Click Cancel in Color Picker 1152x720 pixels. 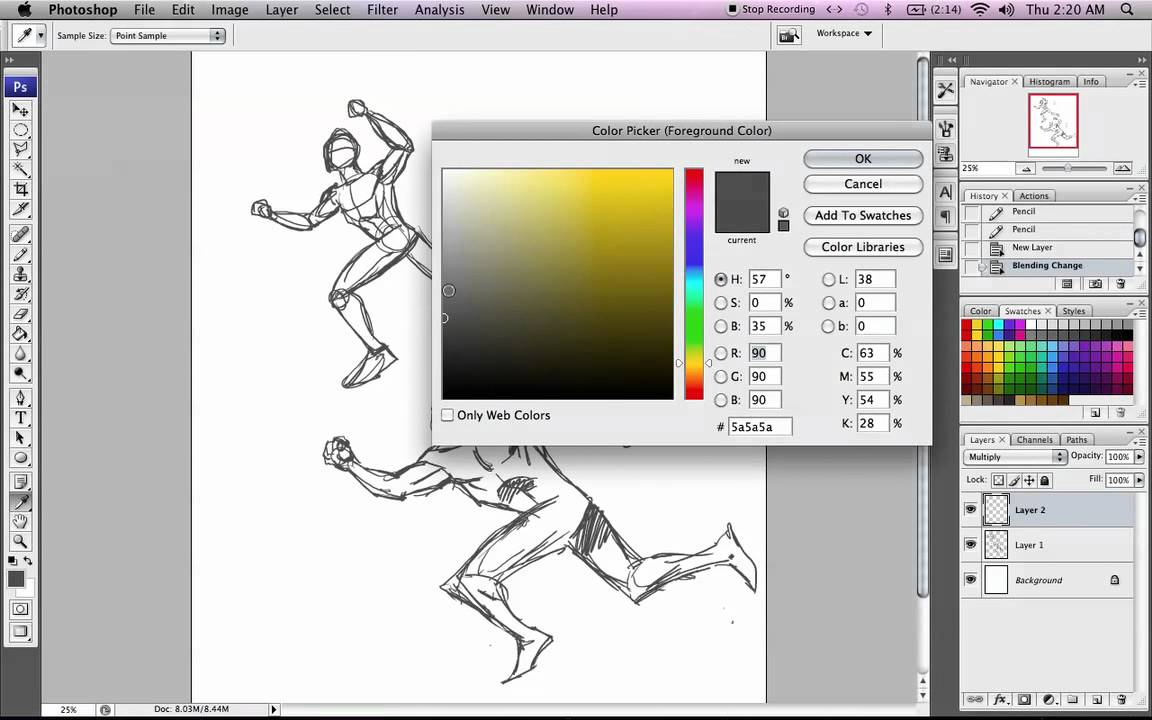click(863, 184)
